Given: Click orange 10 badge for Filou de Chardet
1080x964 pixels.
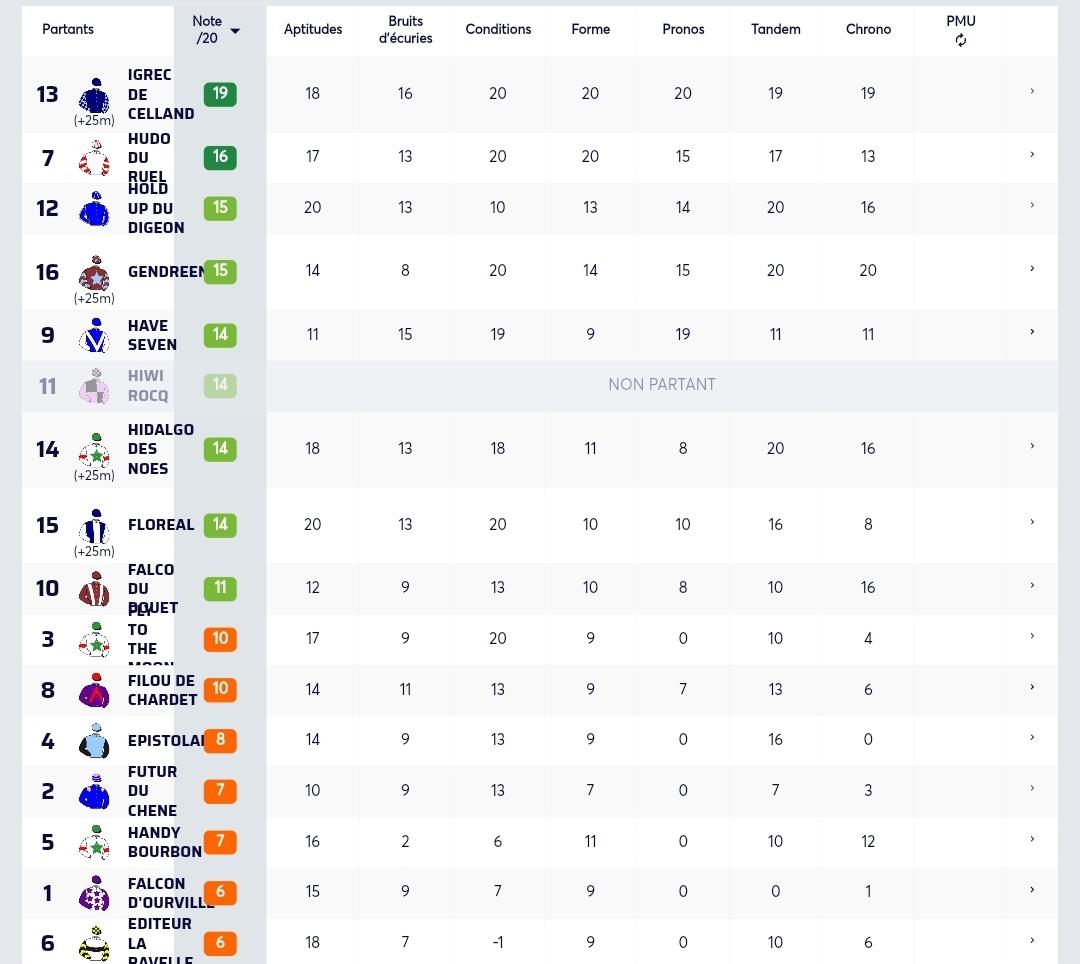Looking at the screenshot, I should [220, 689].
